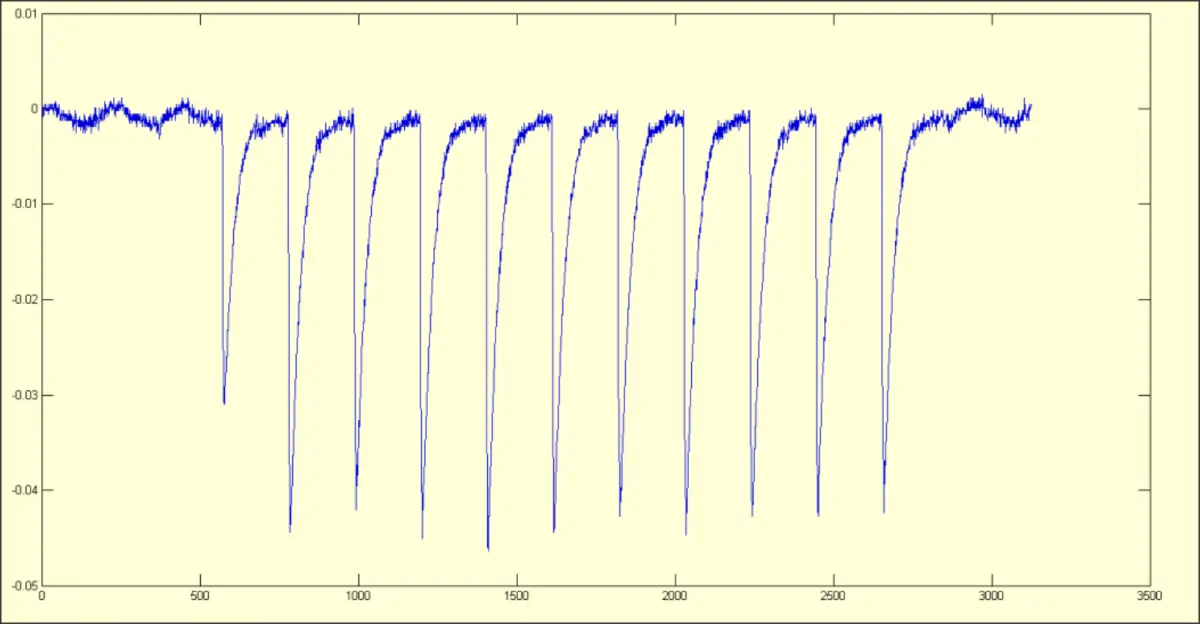Click the bottom of the first shallow dip
1200x624 pixels.
[x=224, y=403]
